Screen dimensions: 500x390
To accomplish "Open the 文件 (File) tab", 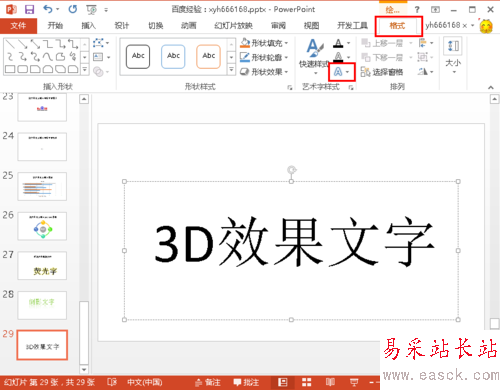I will click(18, 26).
